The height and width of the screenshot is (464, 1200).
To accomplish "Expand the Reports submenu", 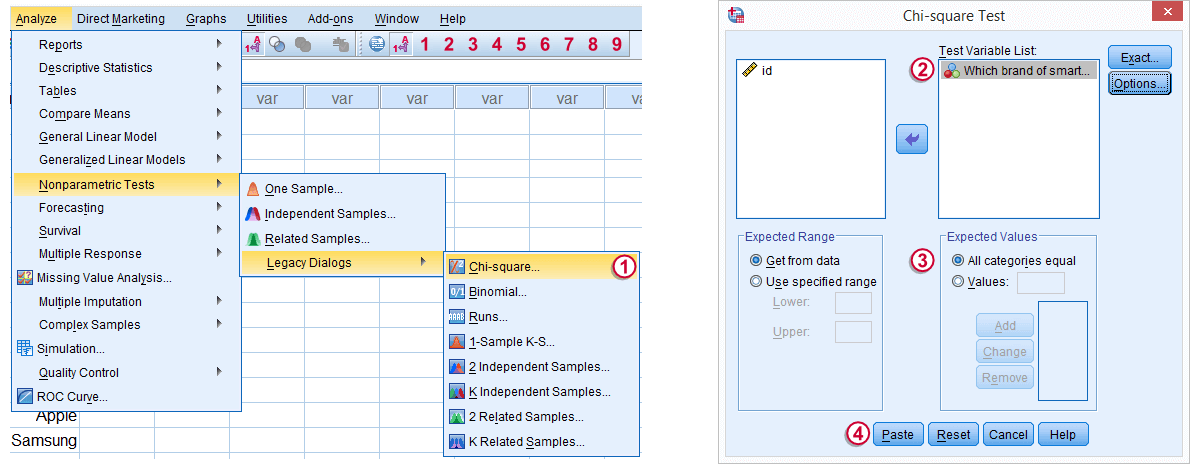I will coord(126,44).
